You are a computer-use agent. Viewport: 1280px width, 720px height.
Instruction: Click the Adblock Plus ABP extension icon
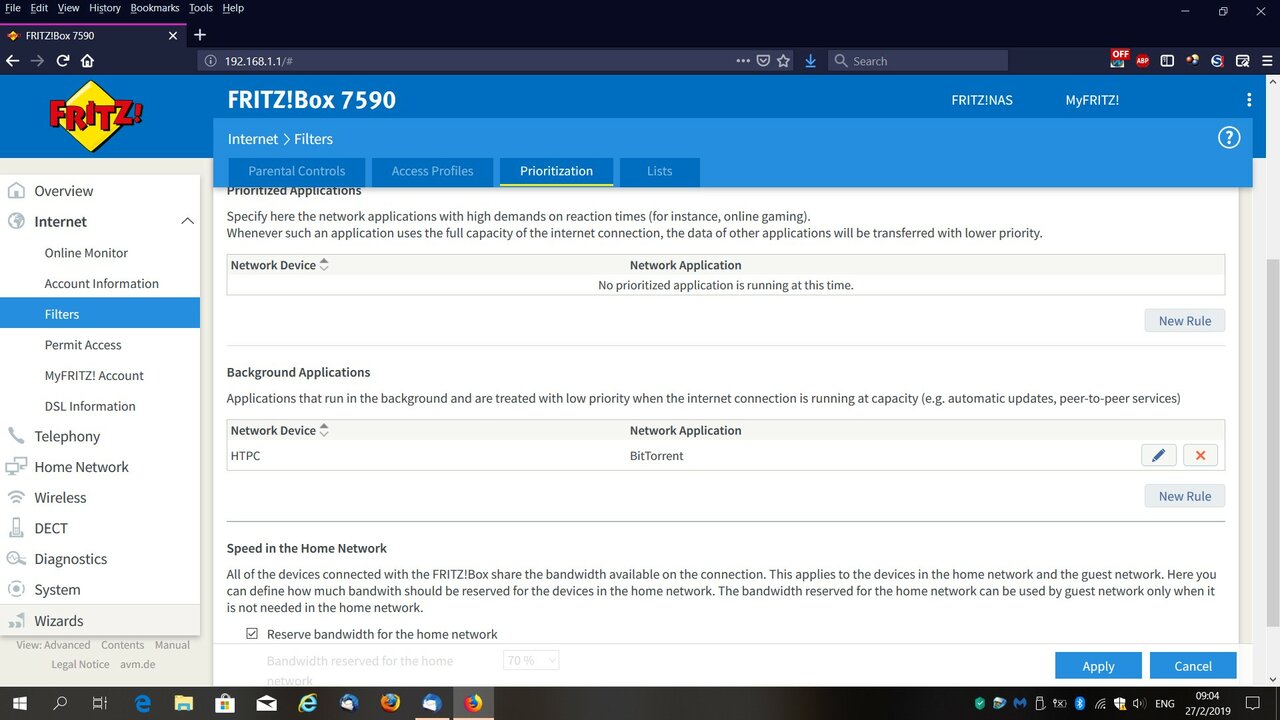click(1142, 61)
